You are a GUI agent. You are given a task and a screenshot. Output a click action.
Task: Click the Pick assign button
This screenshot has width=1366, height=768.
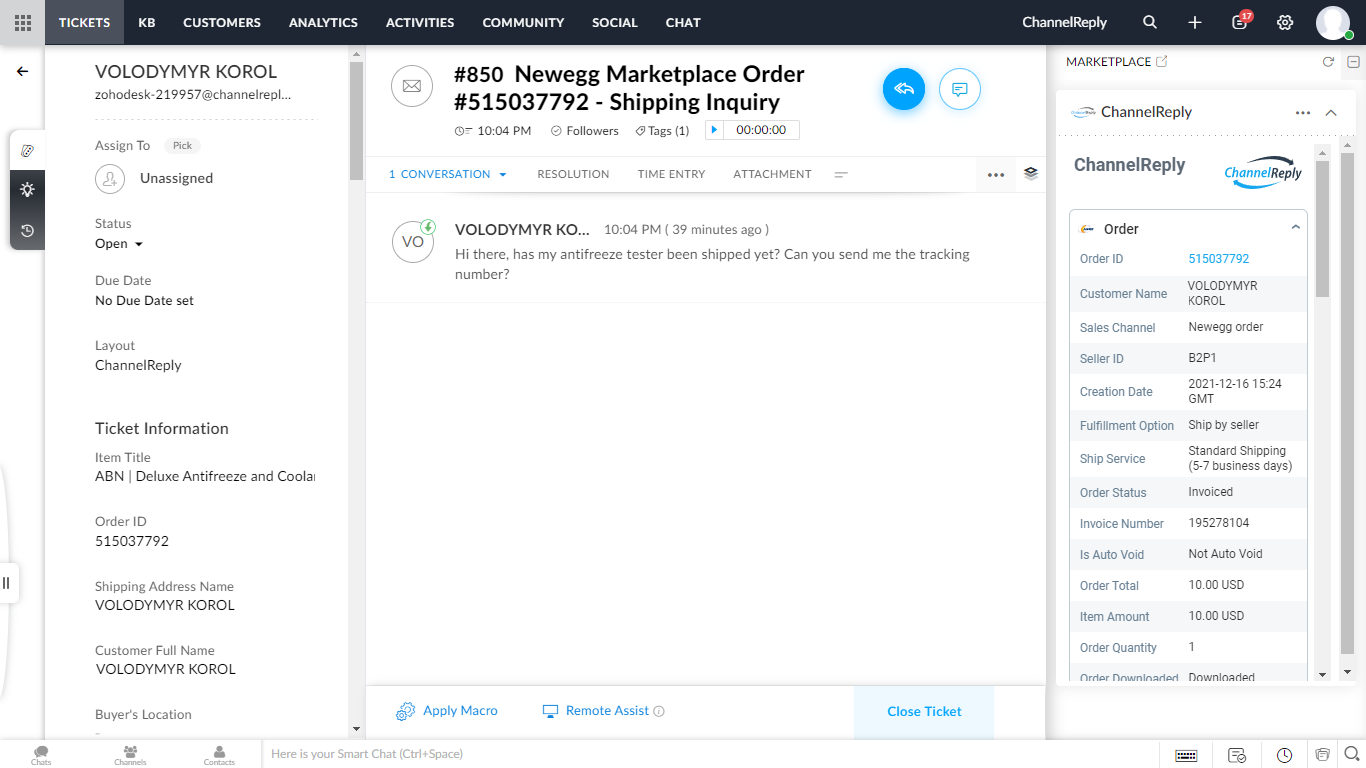(182, 146)
